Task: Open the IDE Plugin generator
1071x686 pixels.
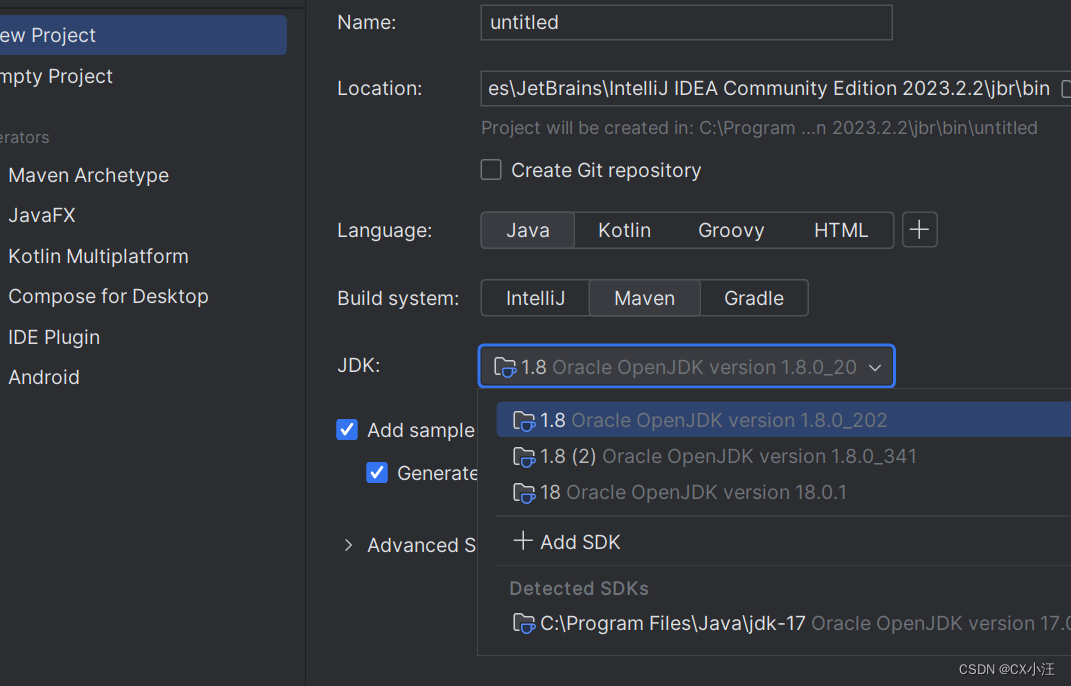Action: tap(54, 337)
